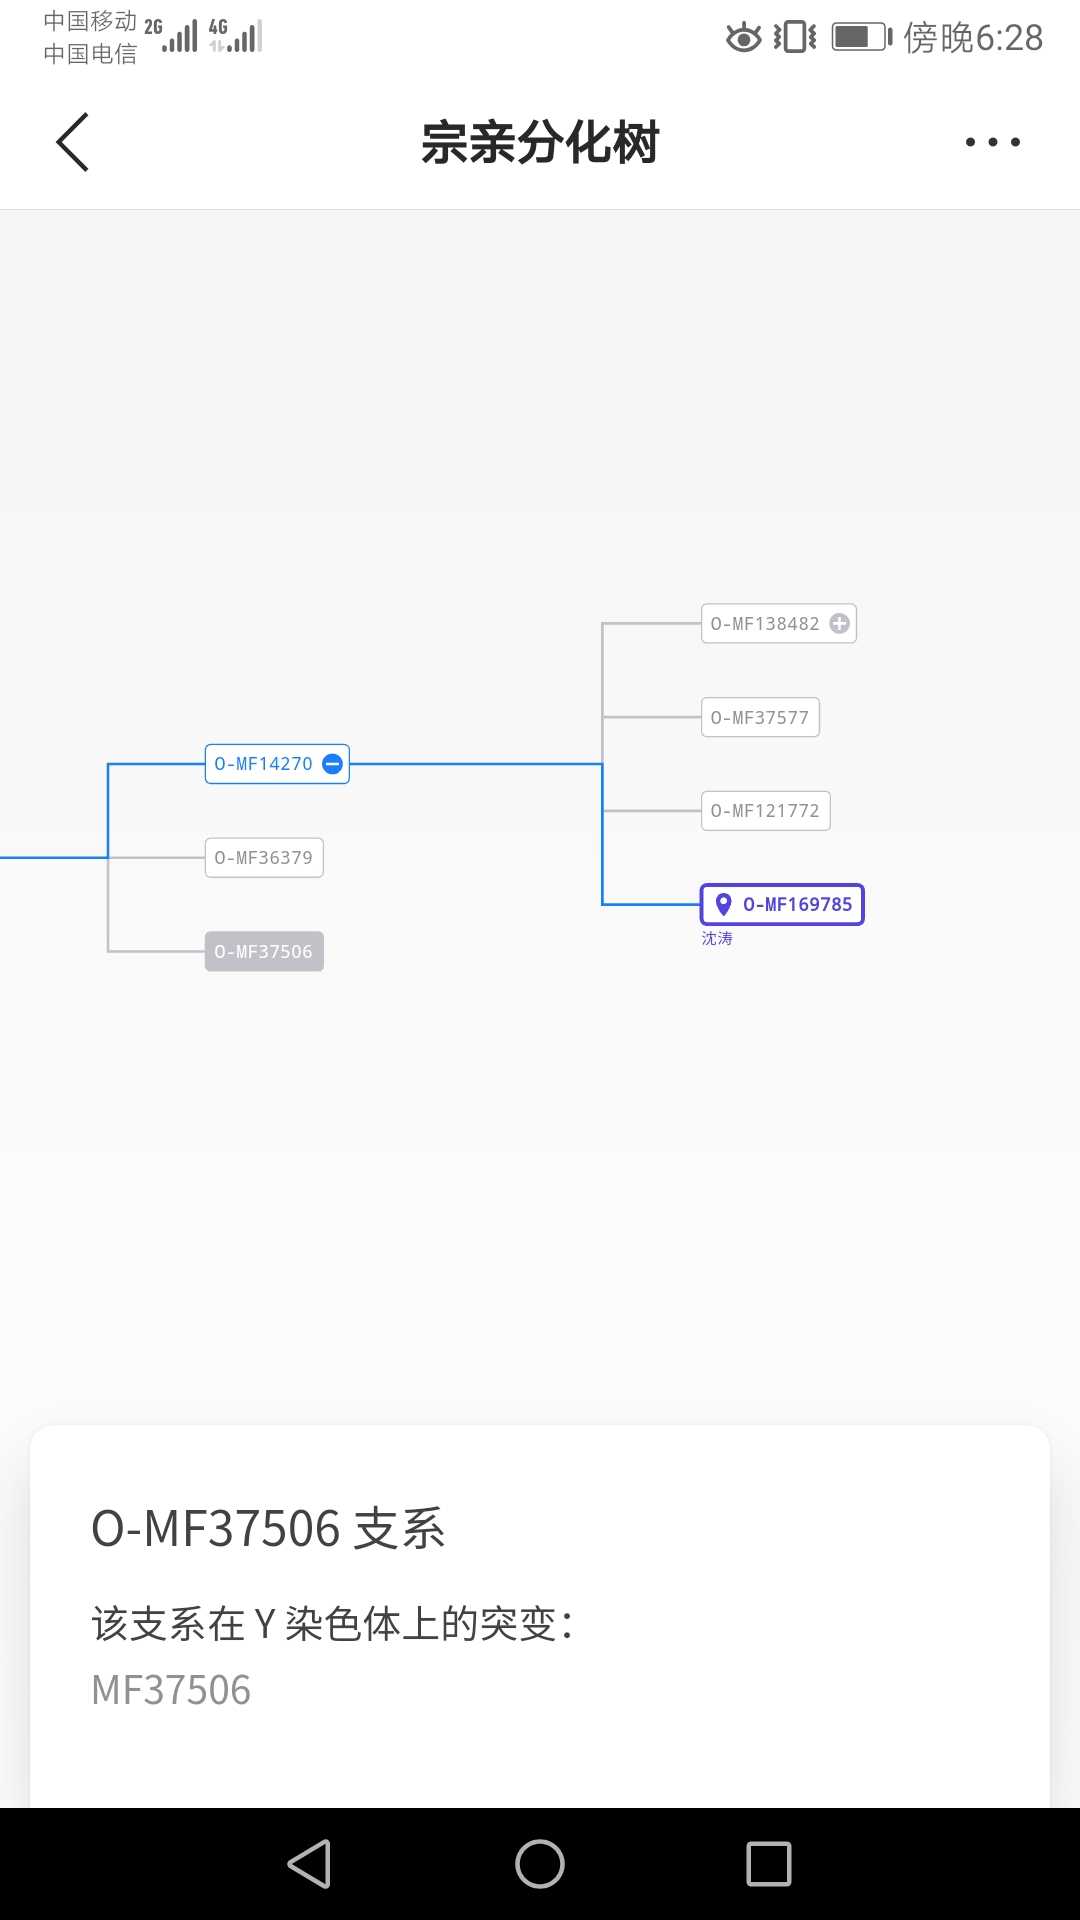The image size is (1080, 1920).
Task: Select the O-MF121772 tree node
Action: click(765, 811)
